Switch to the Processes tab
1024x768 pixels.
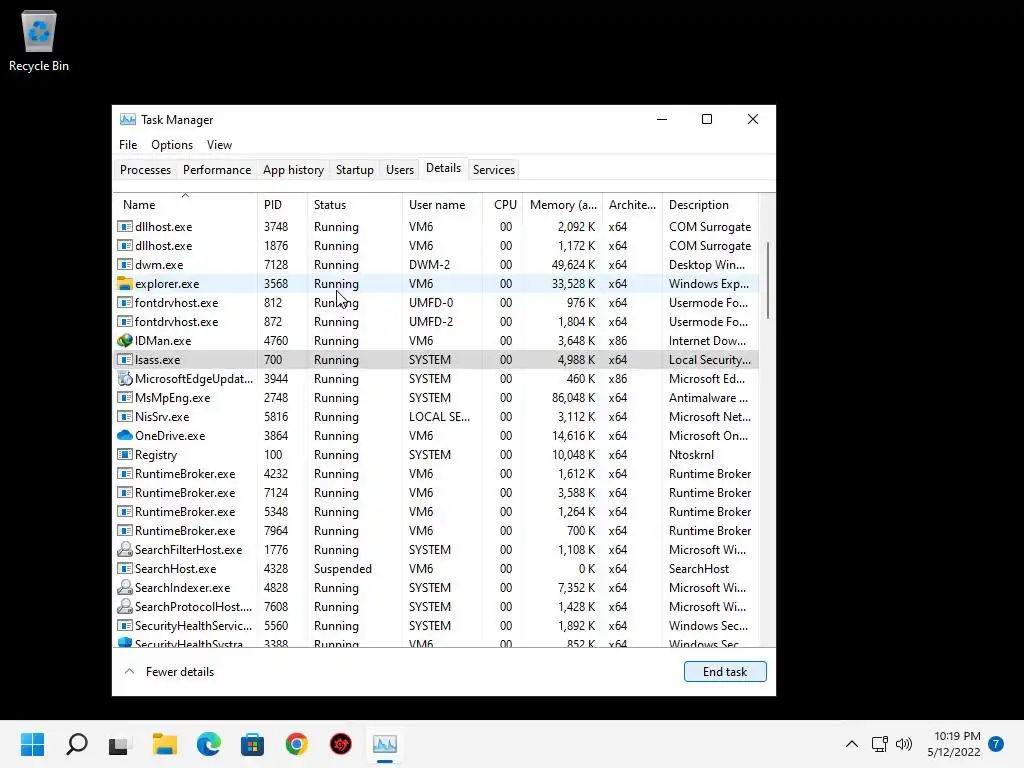(145, 170)
